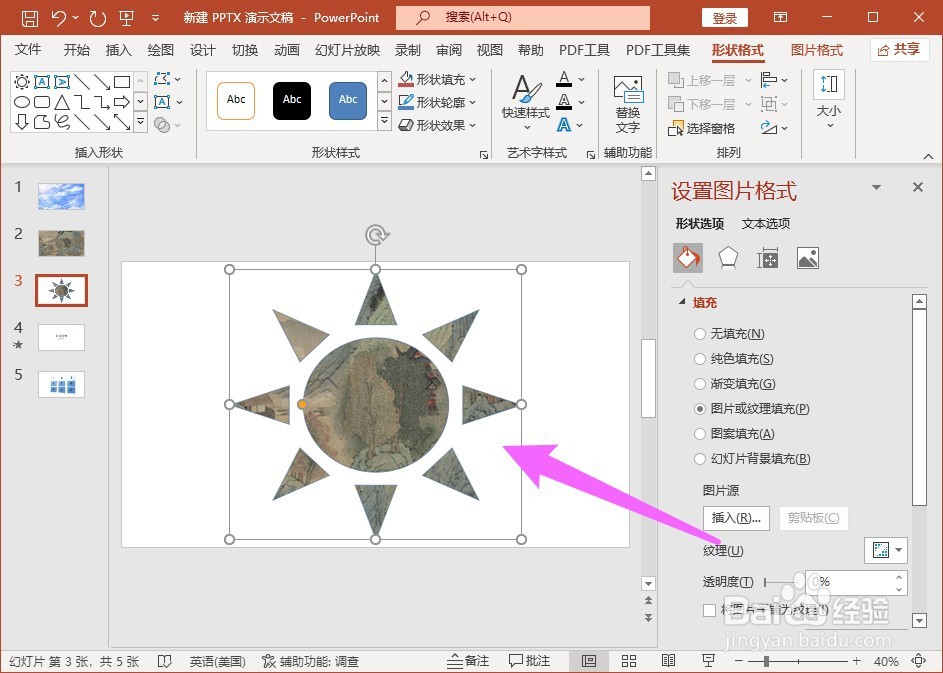Click the zoom in plus button
Image resolution: width=943 pixels, height=673 pixels.
click(x=857, y=661)
